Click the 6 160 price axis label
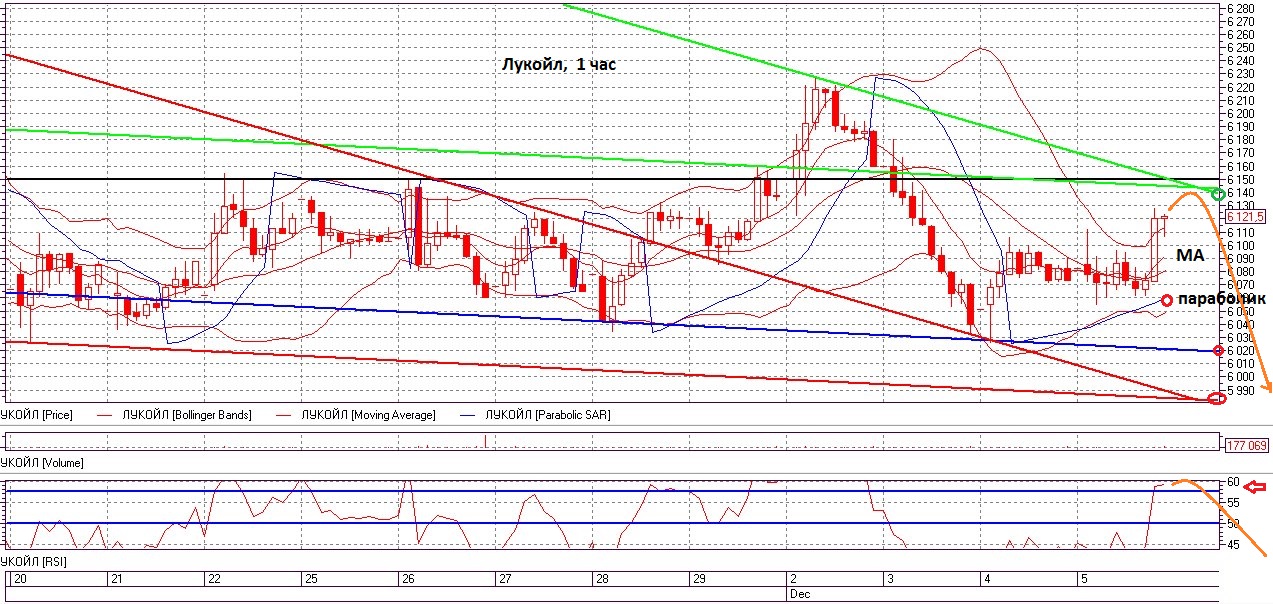The height and width of the screenshot is (604, 1273). [x=1242, y=166]
